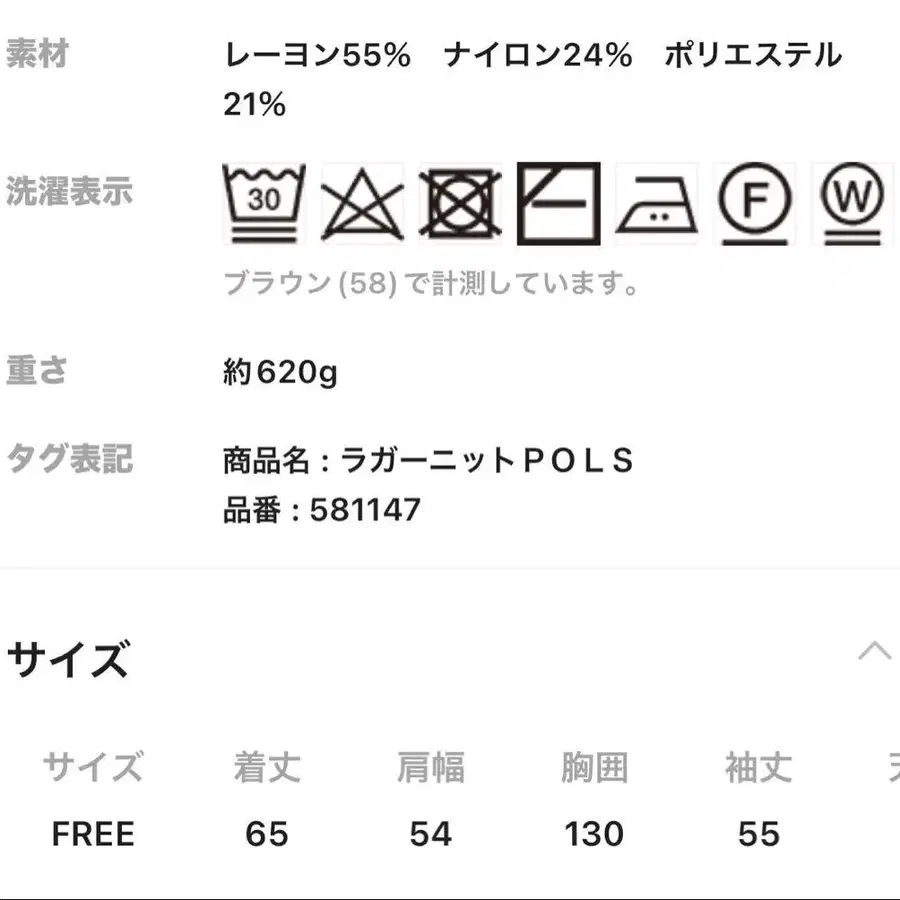The height and width of the screenshot is (900, 900).
Task: Click the W wet-clean circle icon
Action: pos(852,203)
